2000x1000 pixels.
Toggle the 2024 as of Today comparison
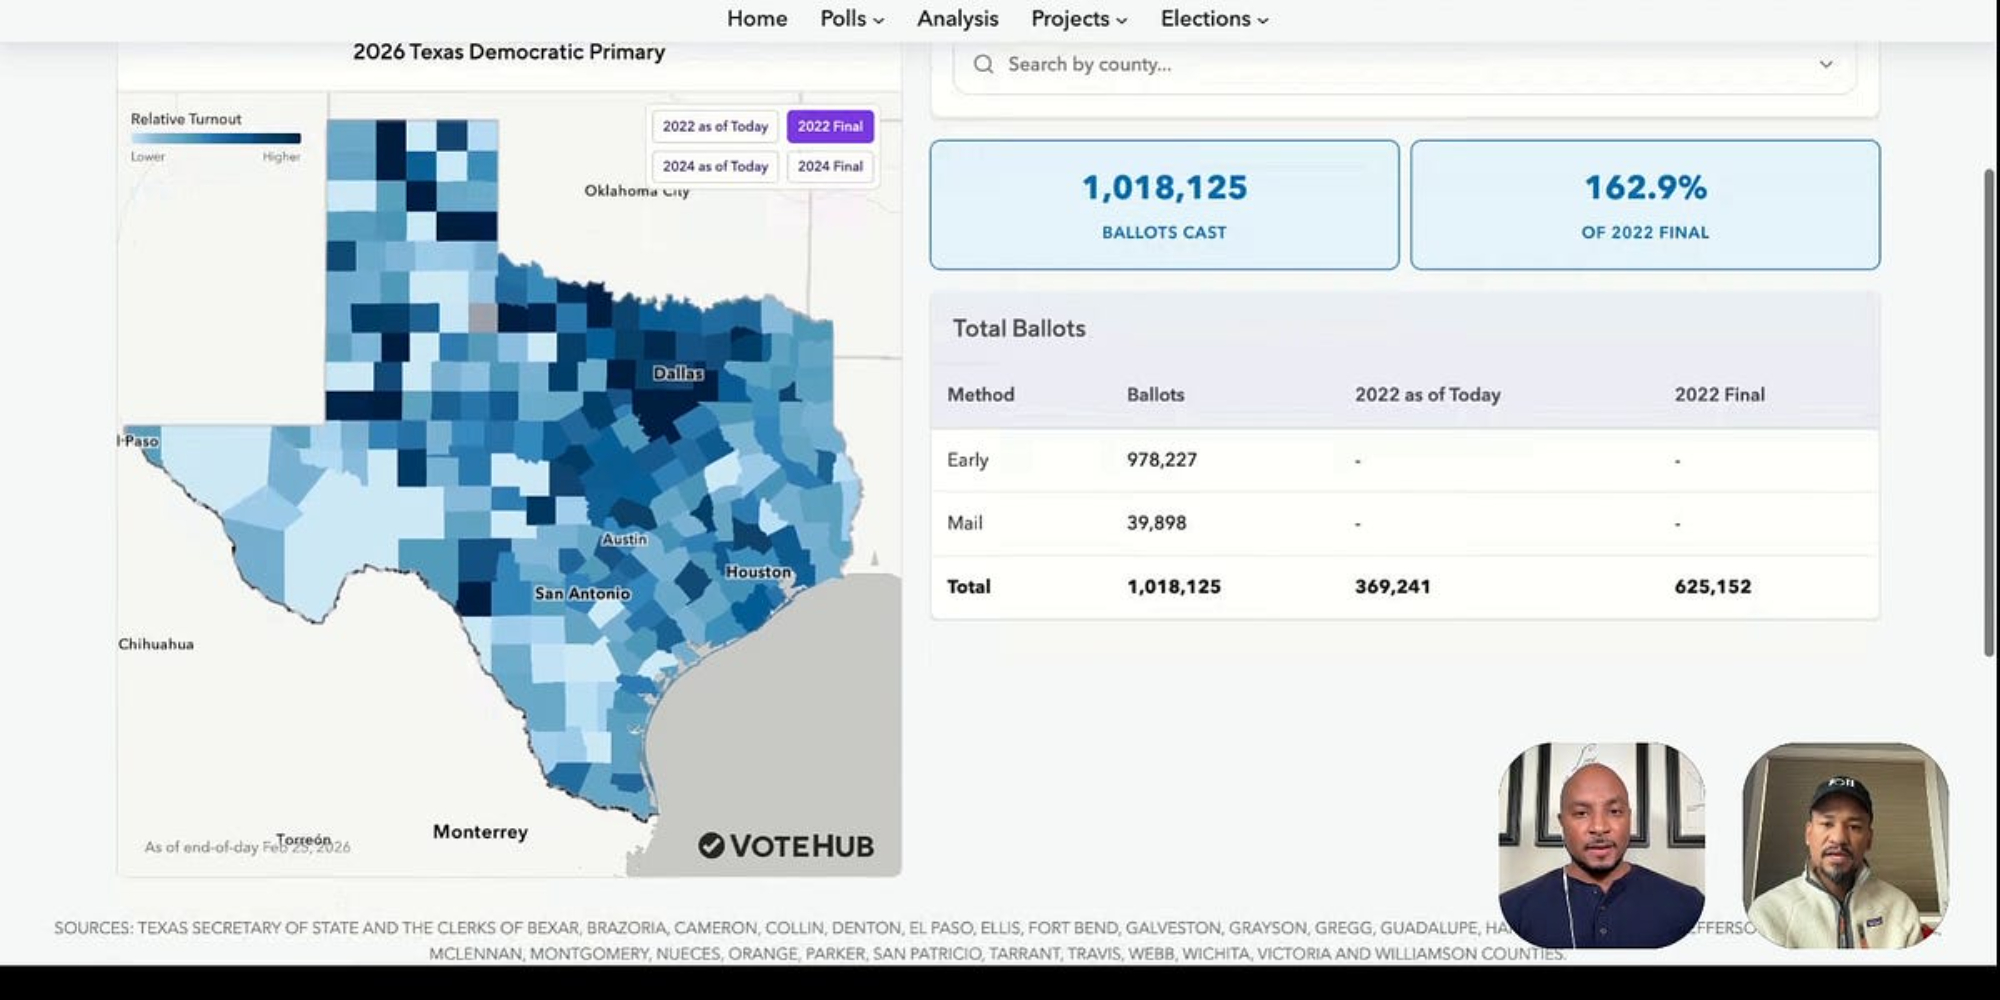point(714,166)
